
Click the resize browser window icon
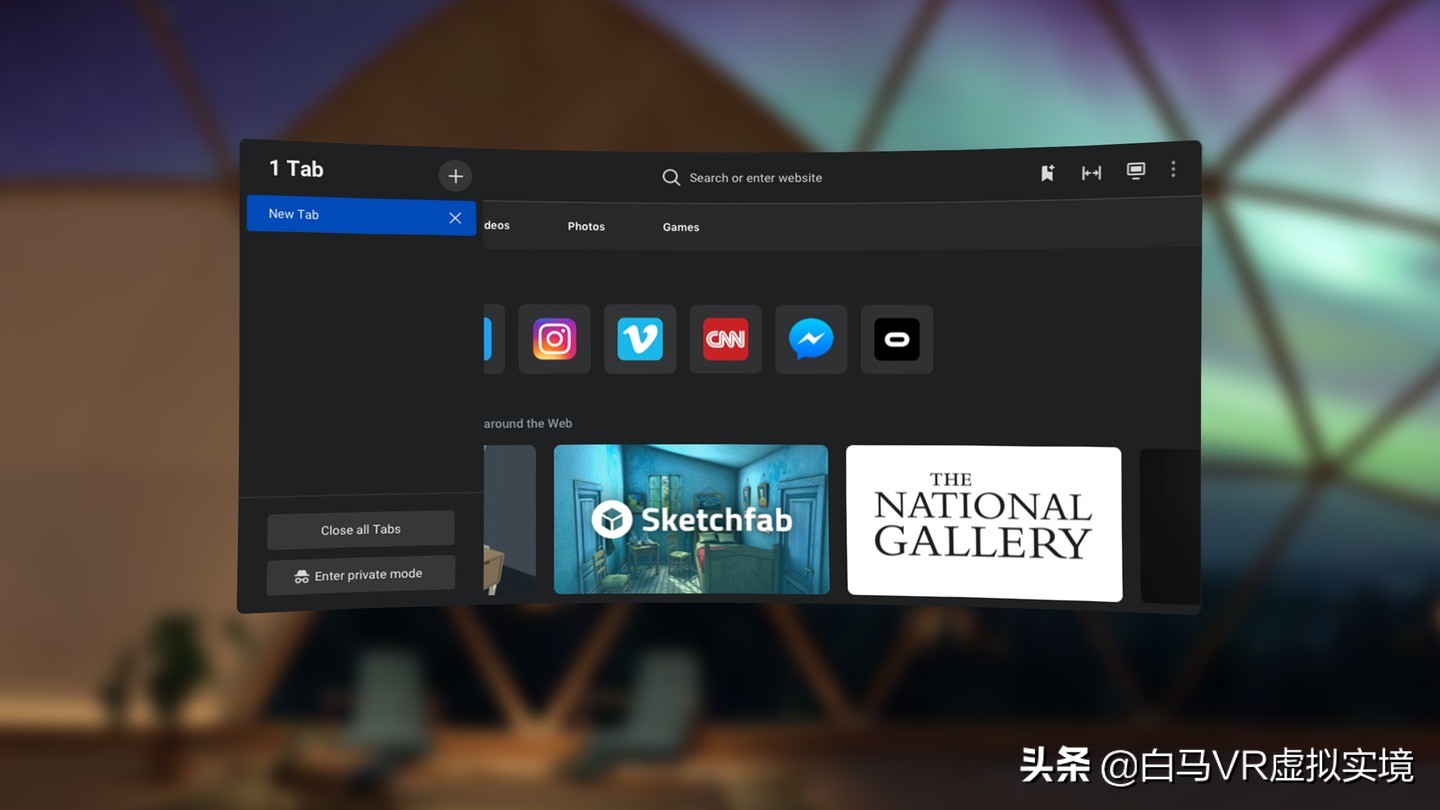click(x=1090, y=172)
